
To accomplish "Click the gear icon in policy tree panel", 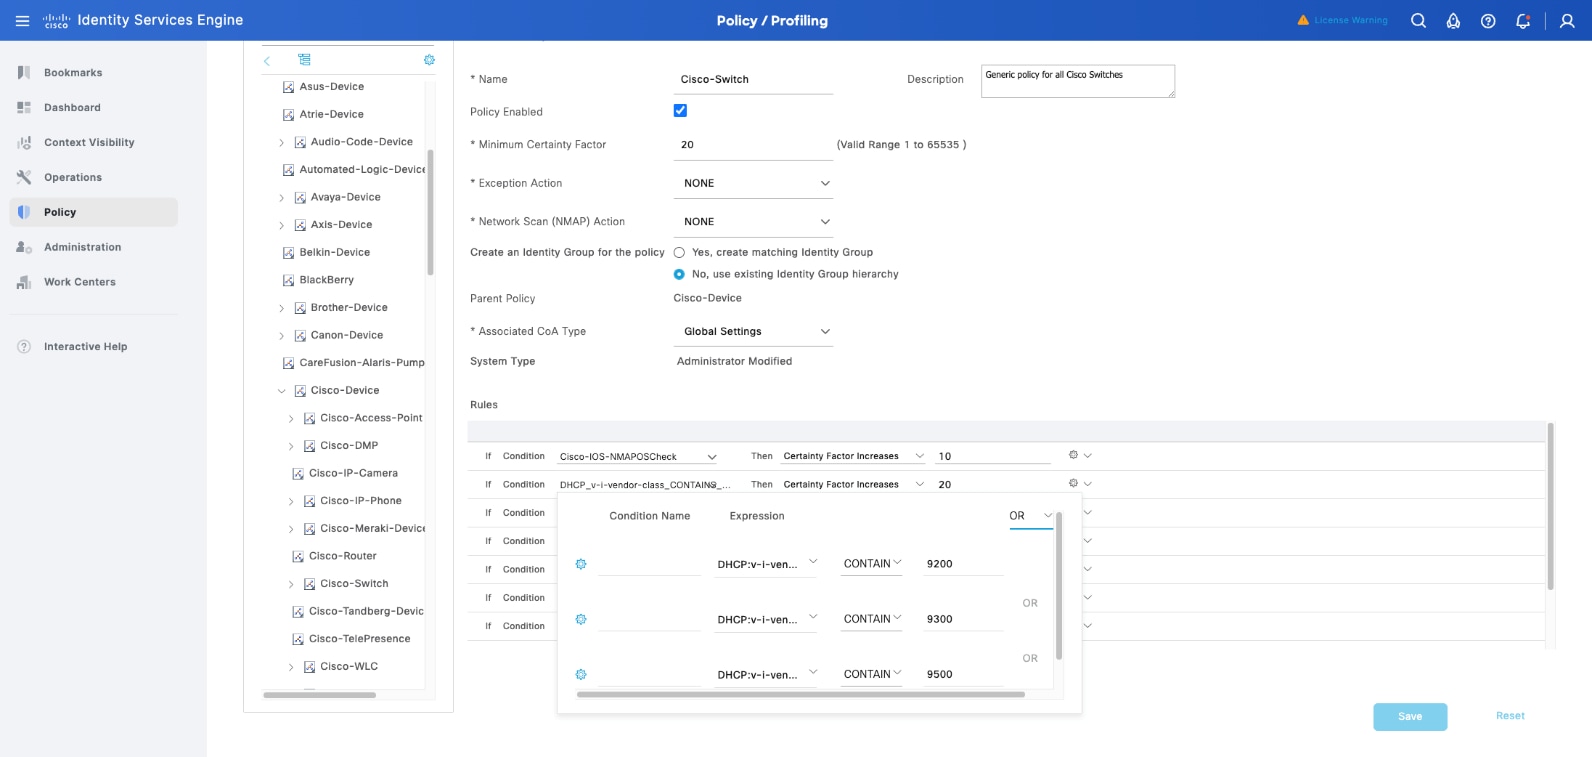I will tap(429, 60).
